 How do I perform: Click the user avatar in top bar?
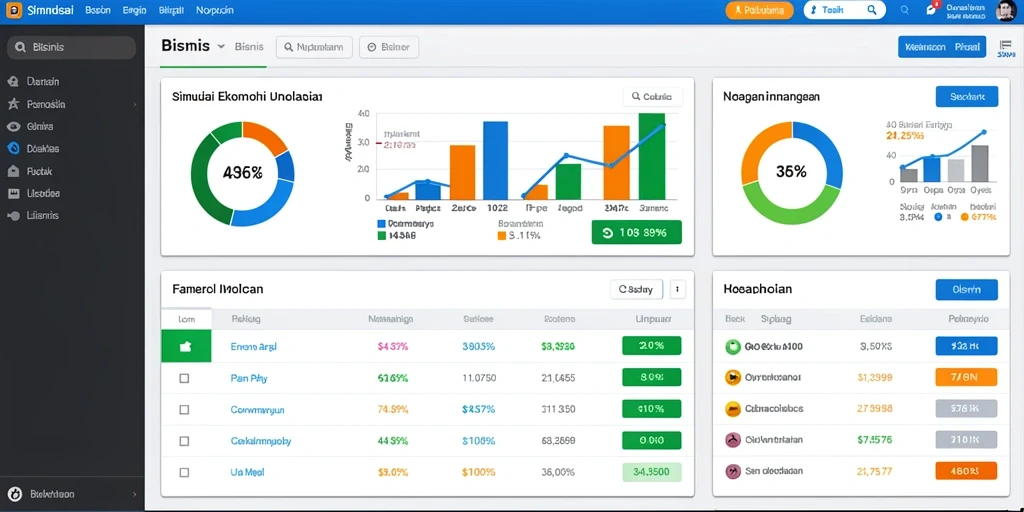1006,10
